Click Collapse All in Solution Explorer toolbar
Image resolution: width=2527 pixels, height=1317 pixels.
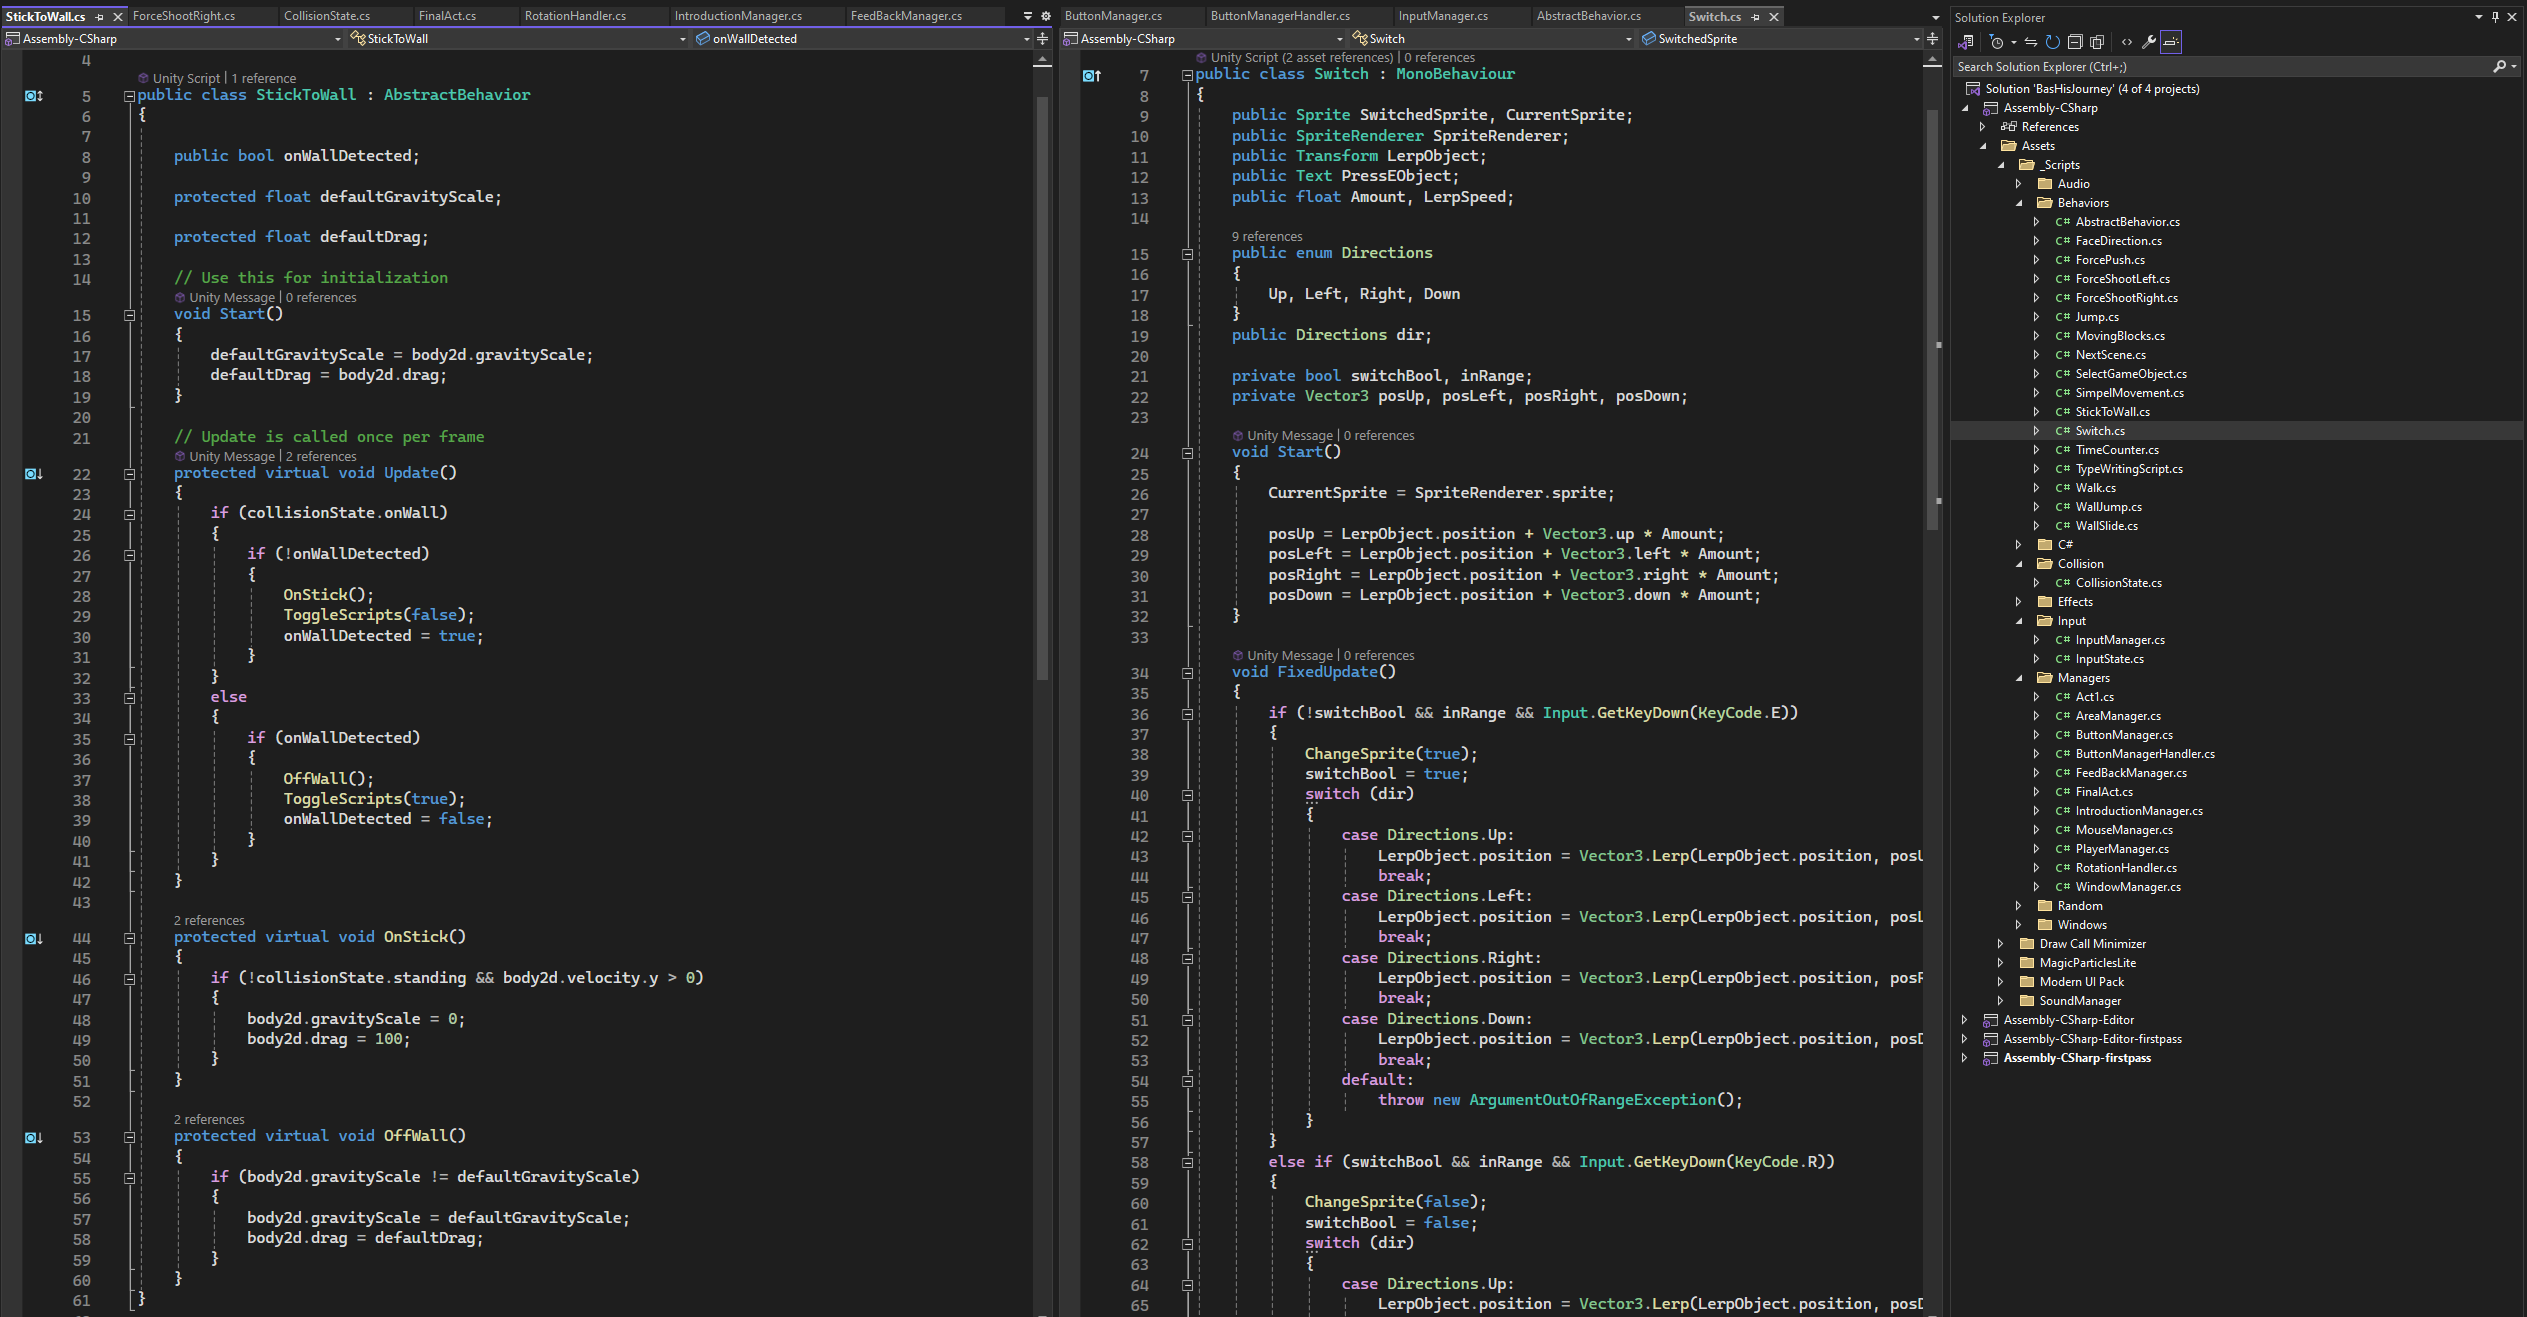(x=2075, y=42)
